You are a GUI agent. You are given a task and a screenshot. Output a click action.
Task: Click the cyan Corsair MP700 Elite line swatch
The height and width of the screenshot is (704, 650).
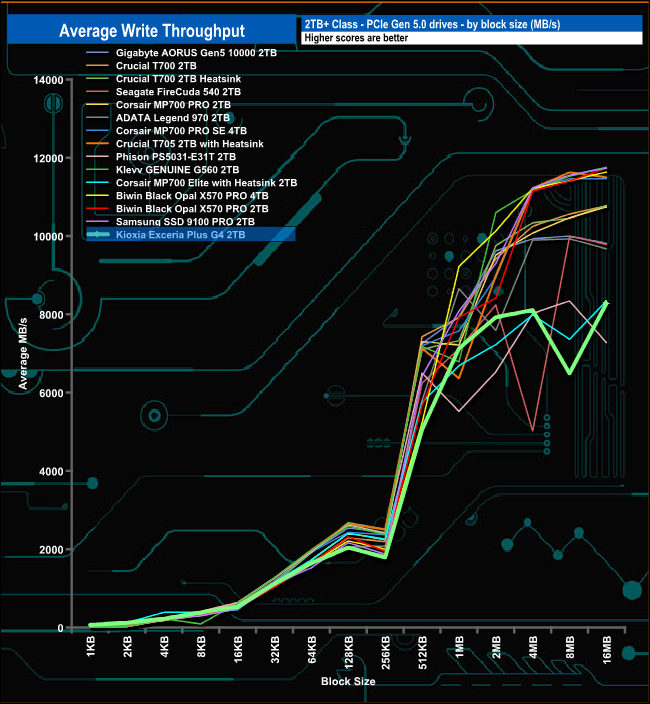(97, 183)
